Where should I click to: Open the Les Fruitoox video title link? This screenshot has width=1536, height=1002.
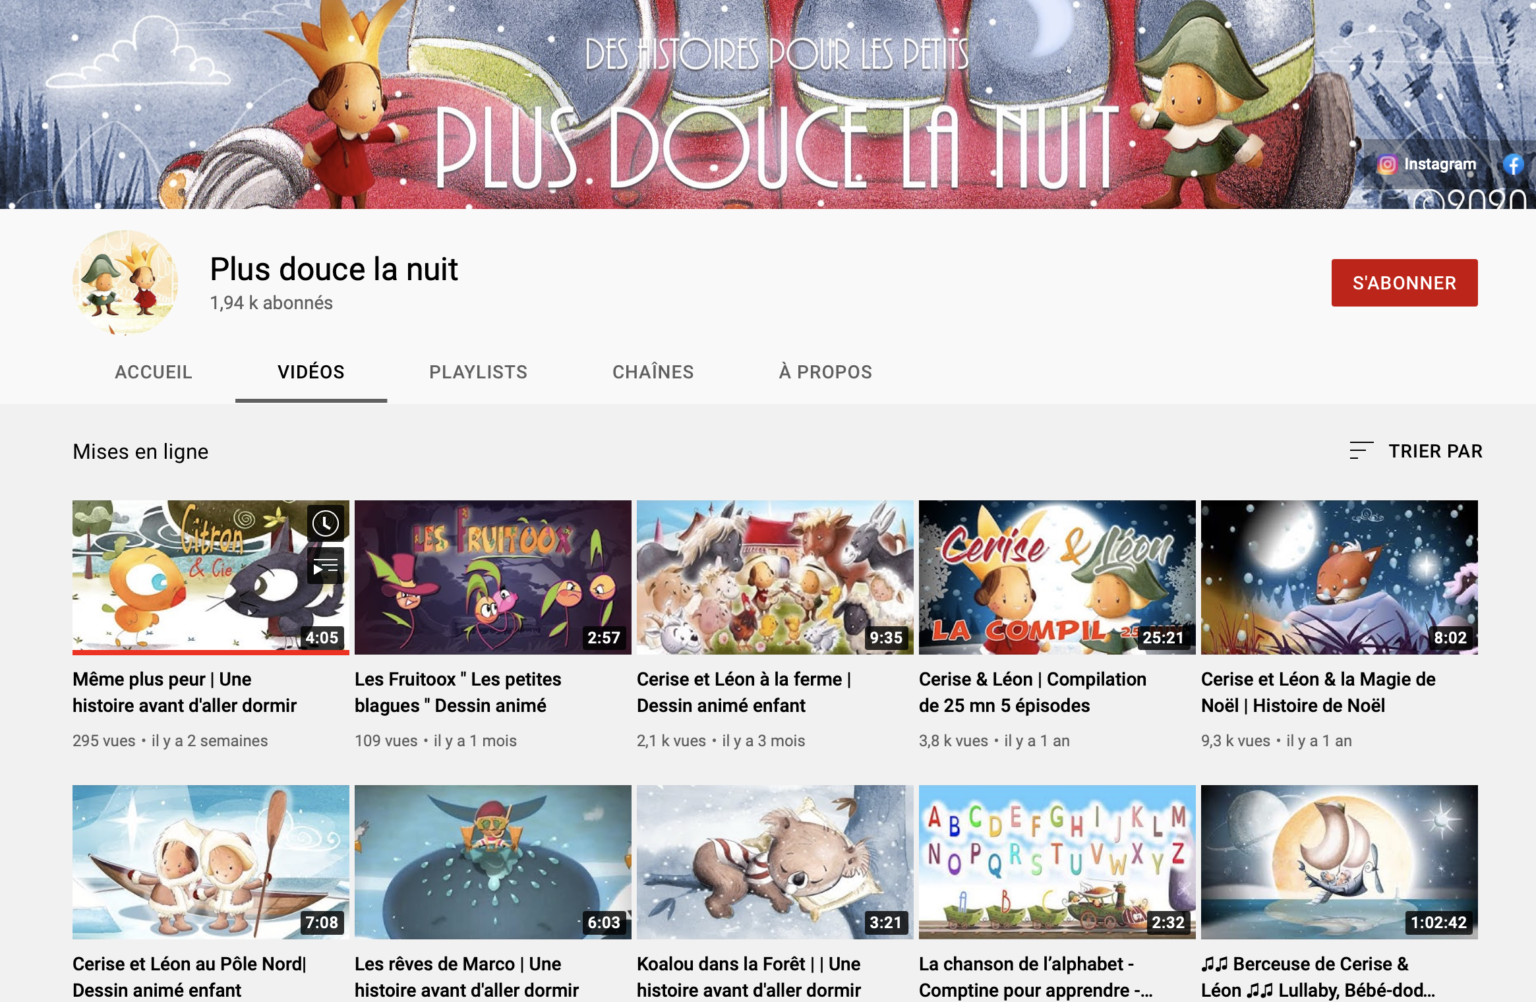(x=458, y=692)
